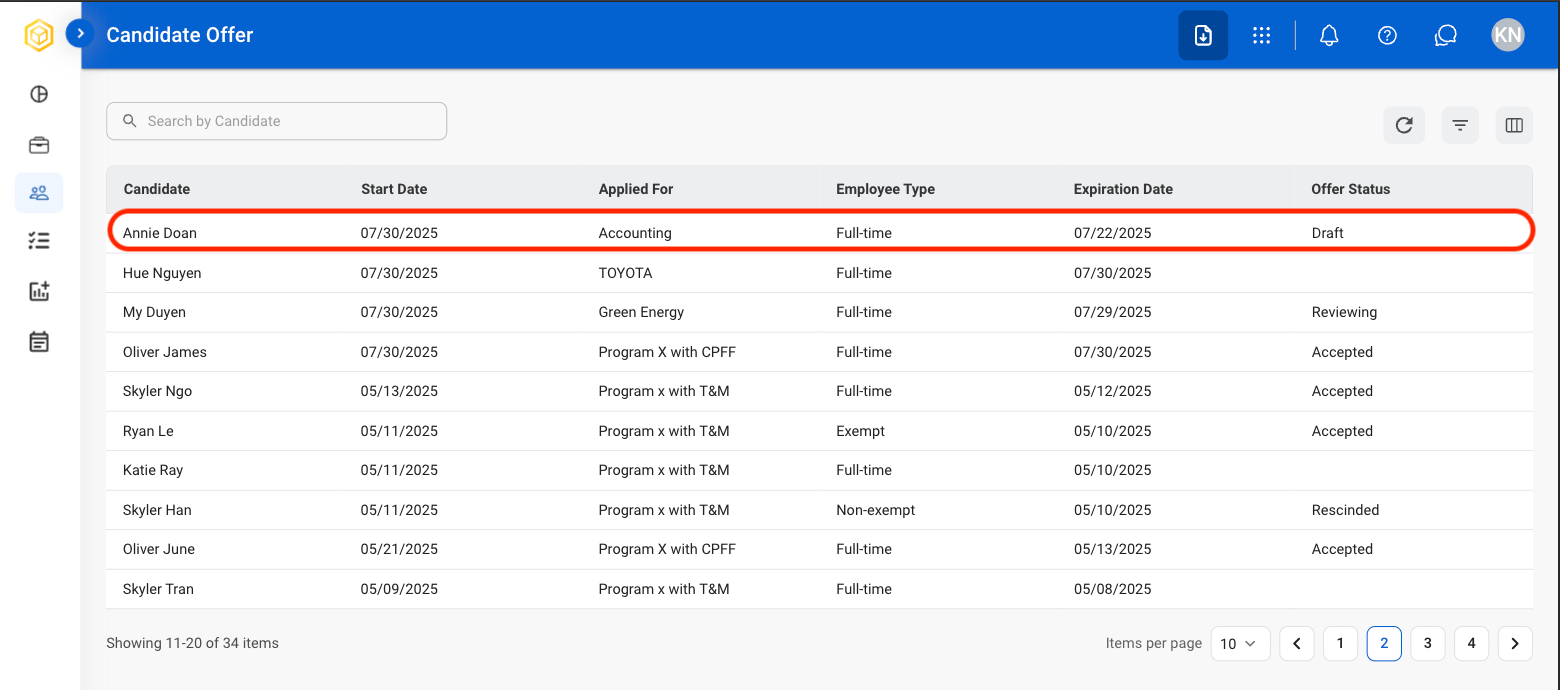Click the Rescinded offer status cell
Screen dimensions: 1560x690
tap(1345, 510)
